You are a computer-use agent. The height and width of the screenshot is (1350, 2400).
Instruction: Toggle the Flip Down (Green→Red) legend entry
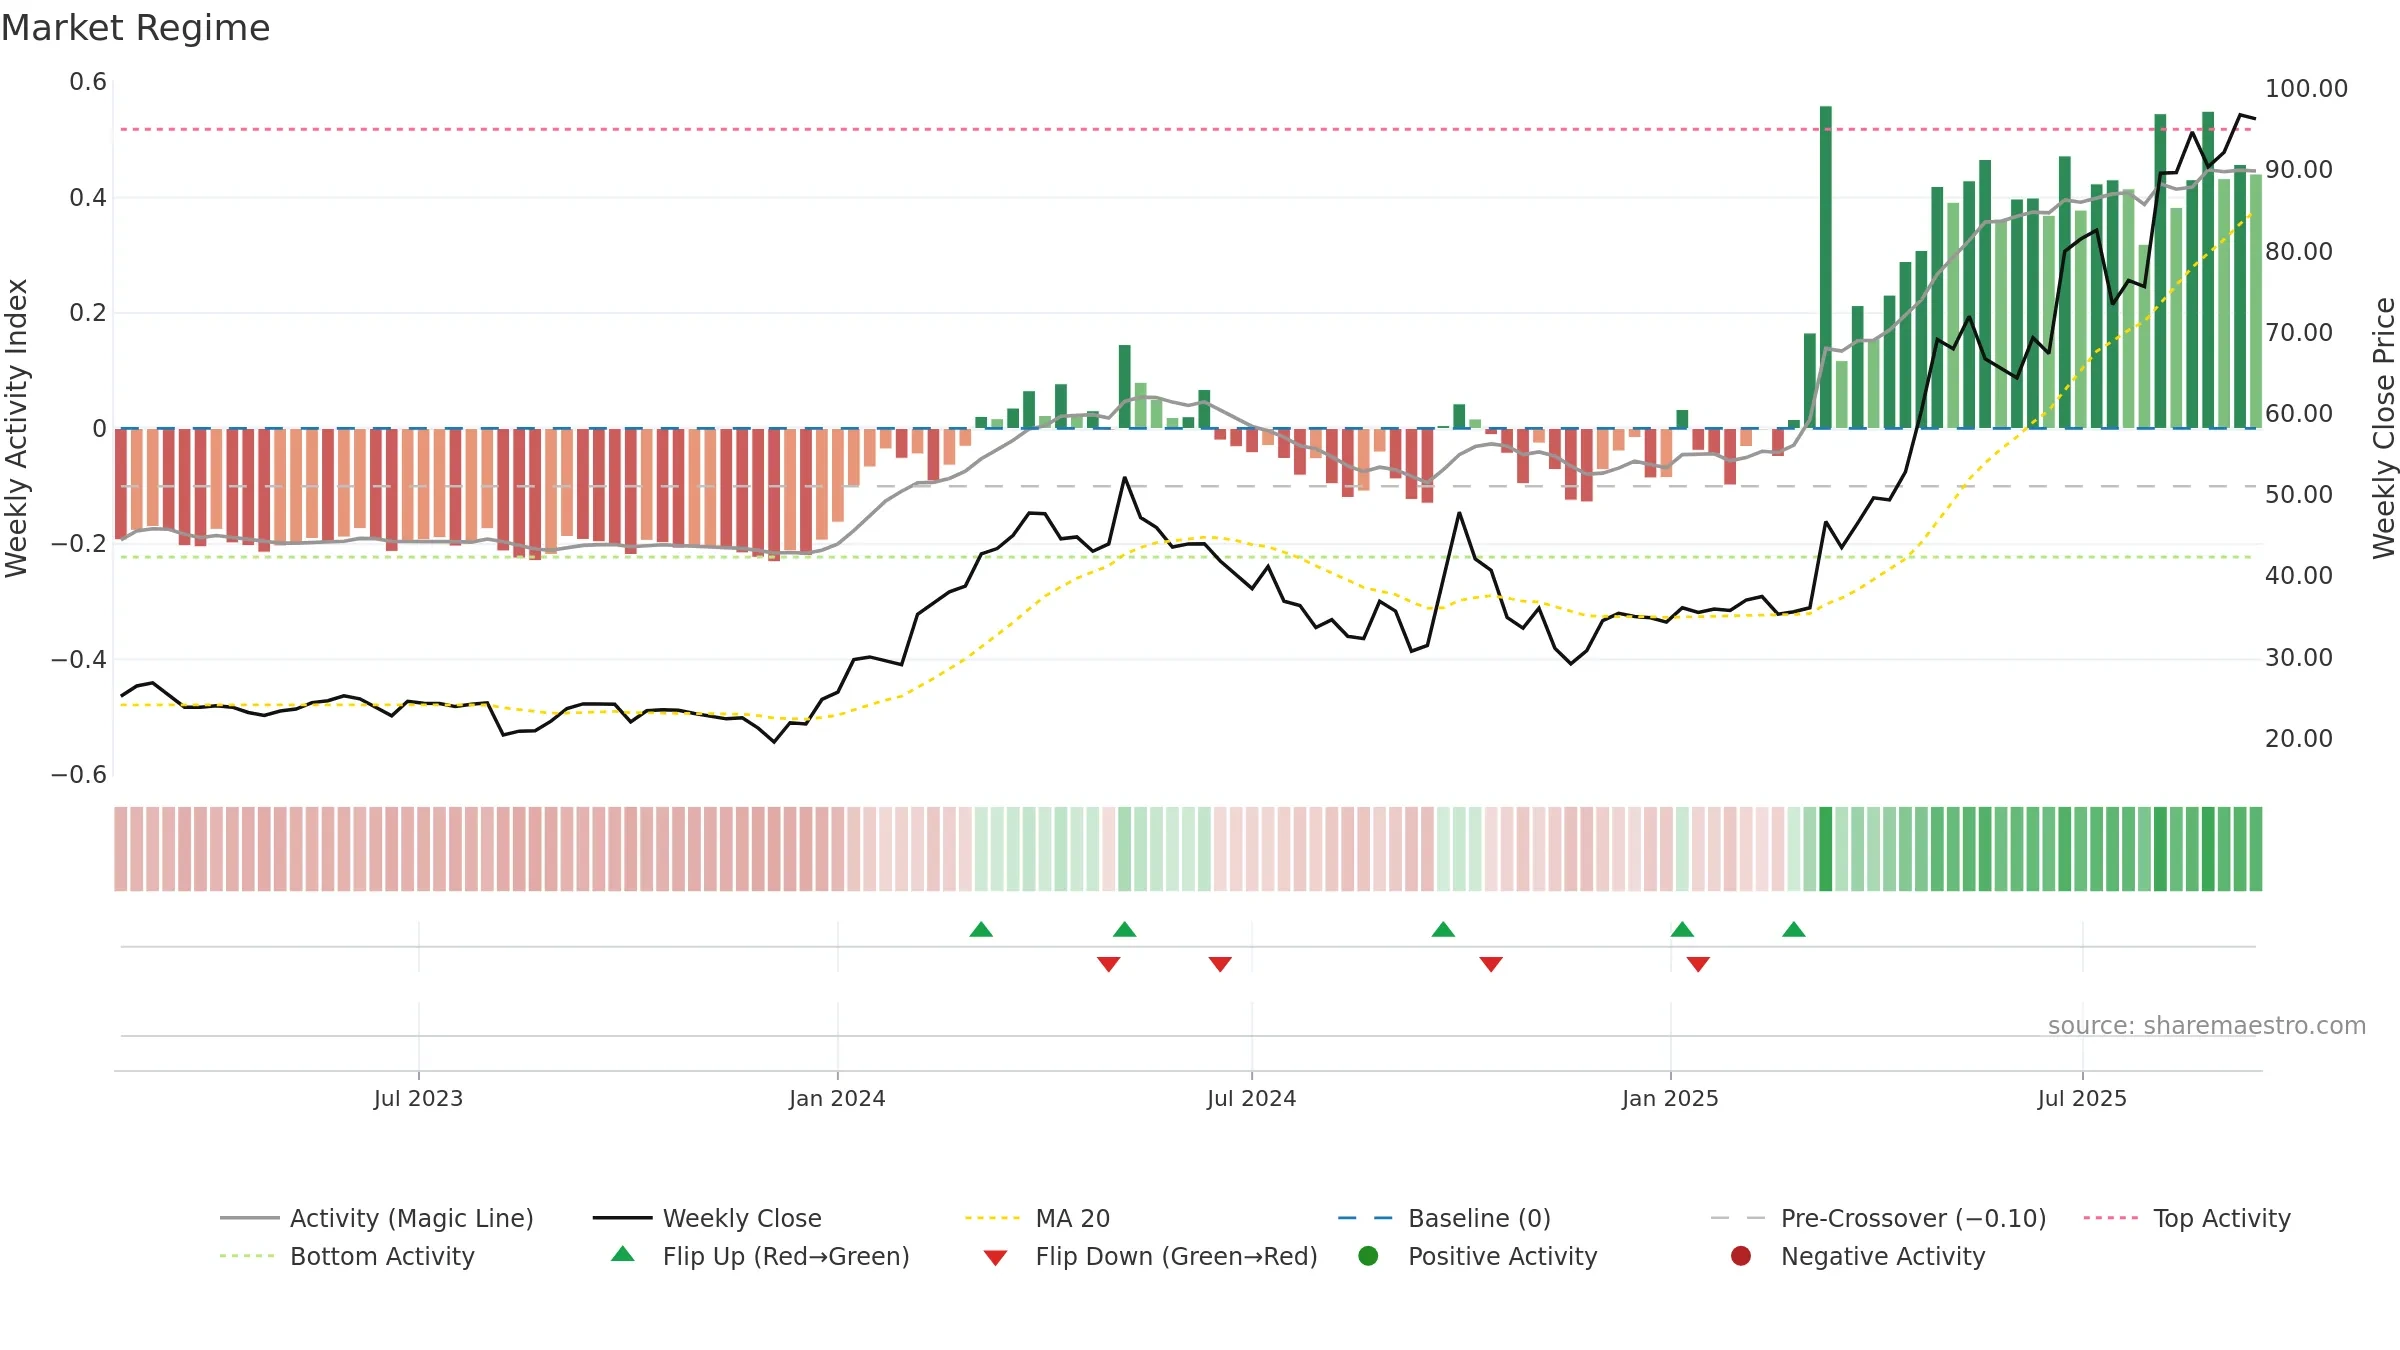[x=1150, y=1256]
